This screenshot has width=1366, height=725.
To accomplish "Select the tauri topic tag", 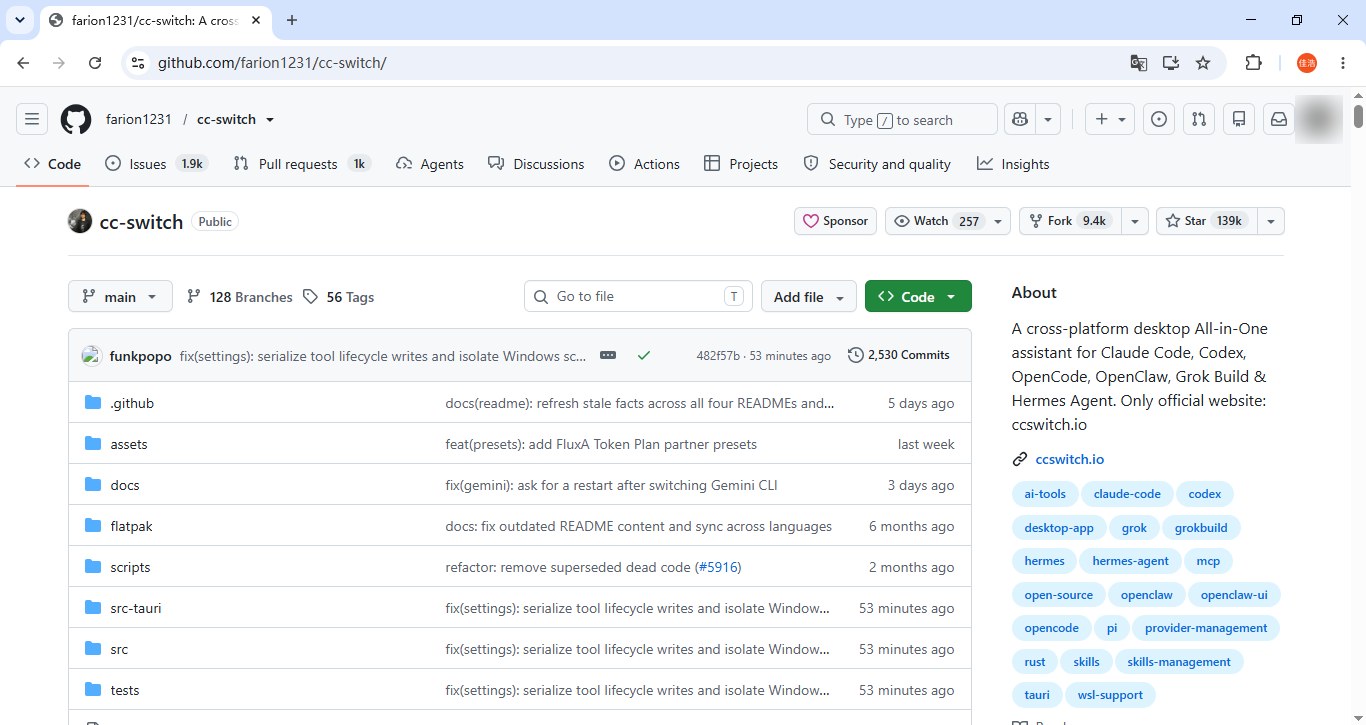I will pos(1037,695).
